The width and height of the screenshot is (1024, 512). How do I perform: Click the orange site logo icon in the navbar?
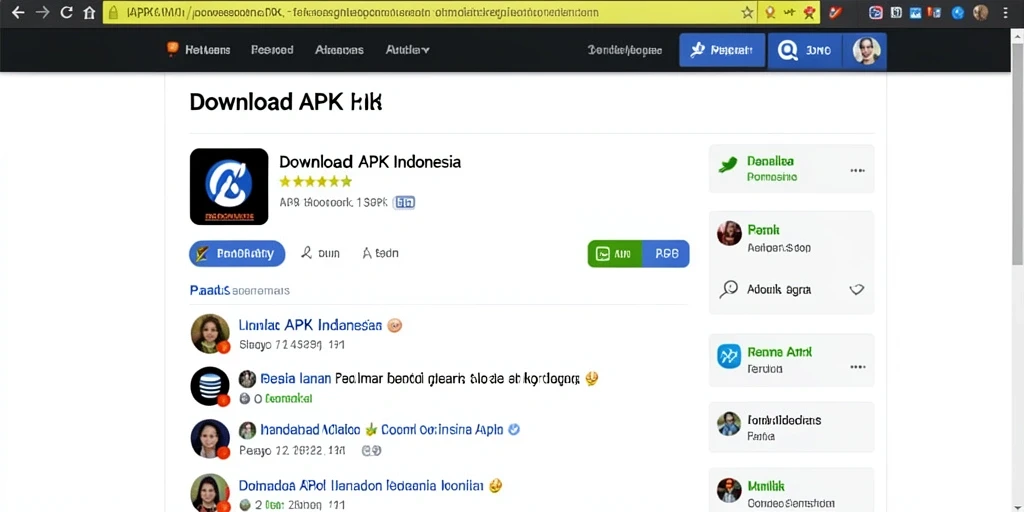(172, 49)
